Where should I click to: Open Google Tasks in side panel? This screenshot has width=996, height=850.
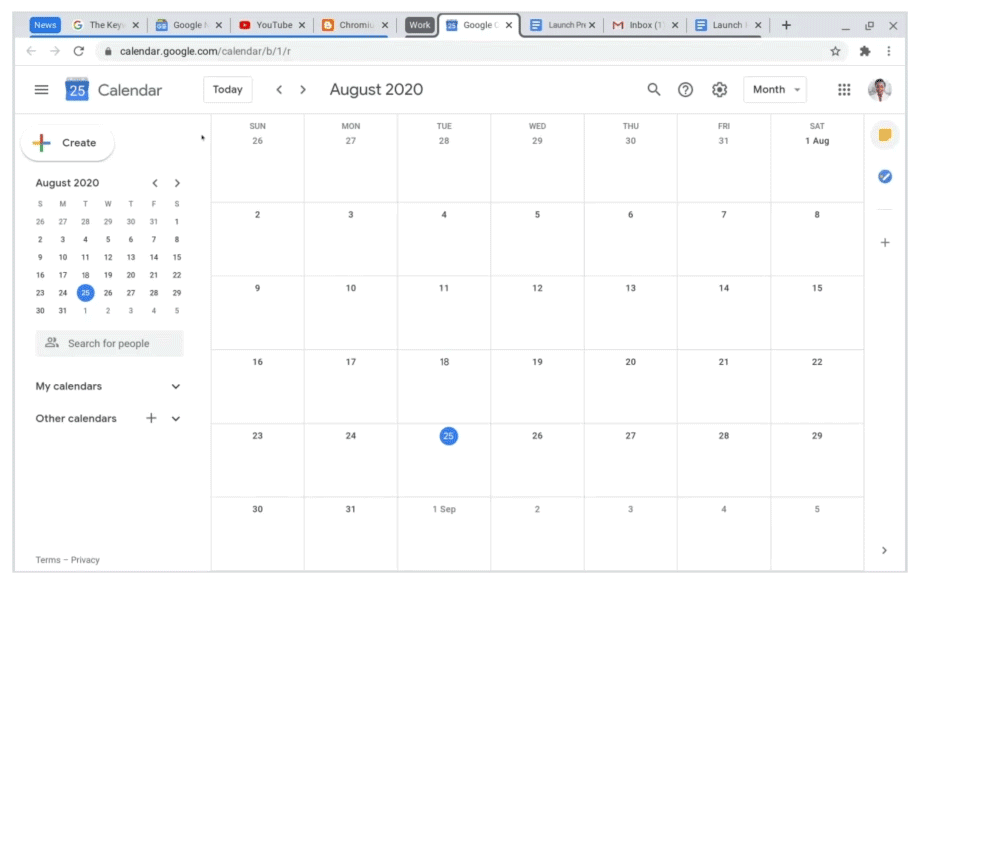tap(885, 177)
